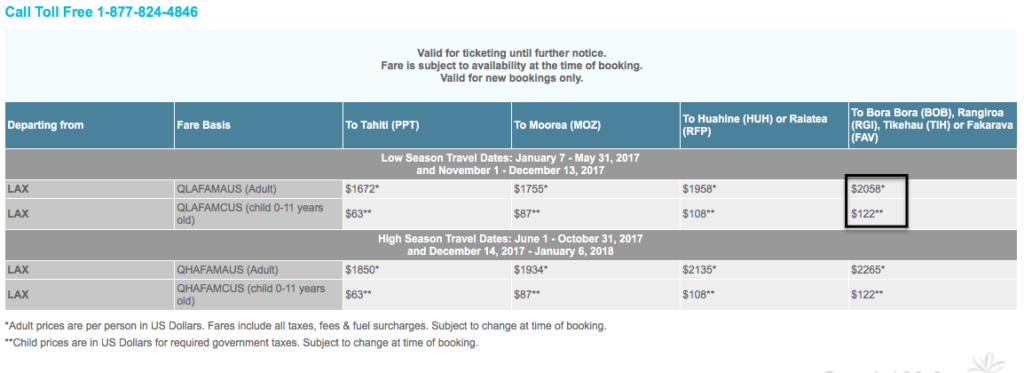The image size is (1024, 373).
Task: Select the QHAFAMAUS (Adult) fare basis cell
Action: (x=258, y=270)
